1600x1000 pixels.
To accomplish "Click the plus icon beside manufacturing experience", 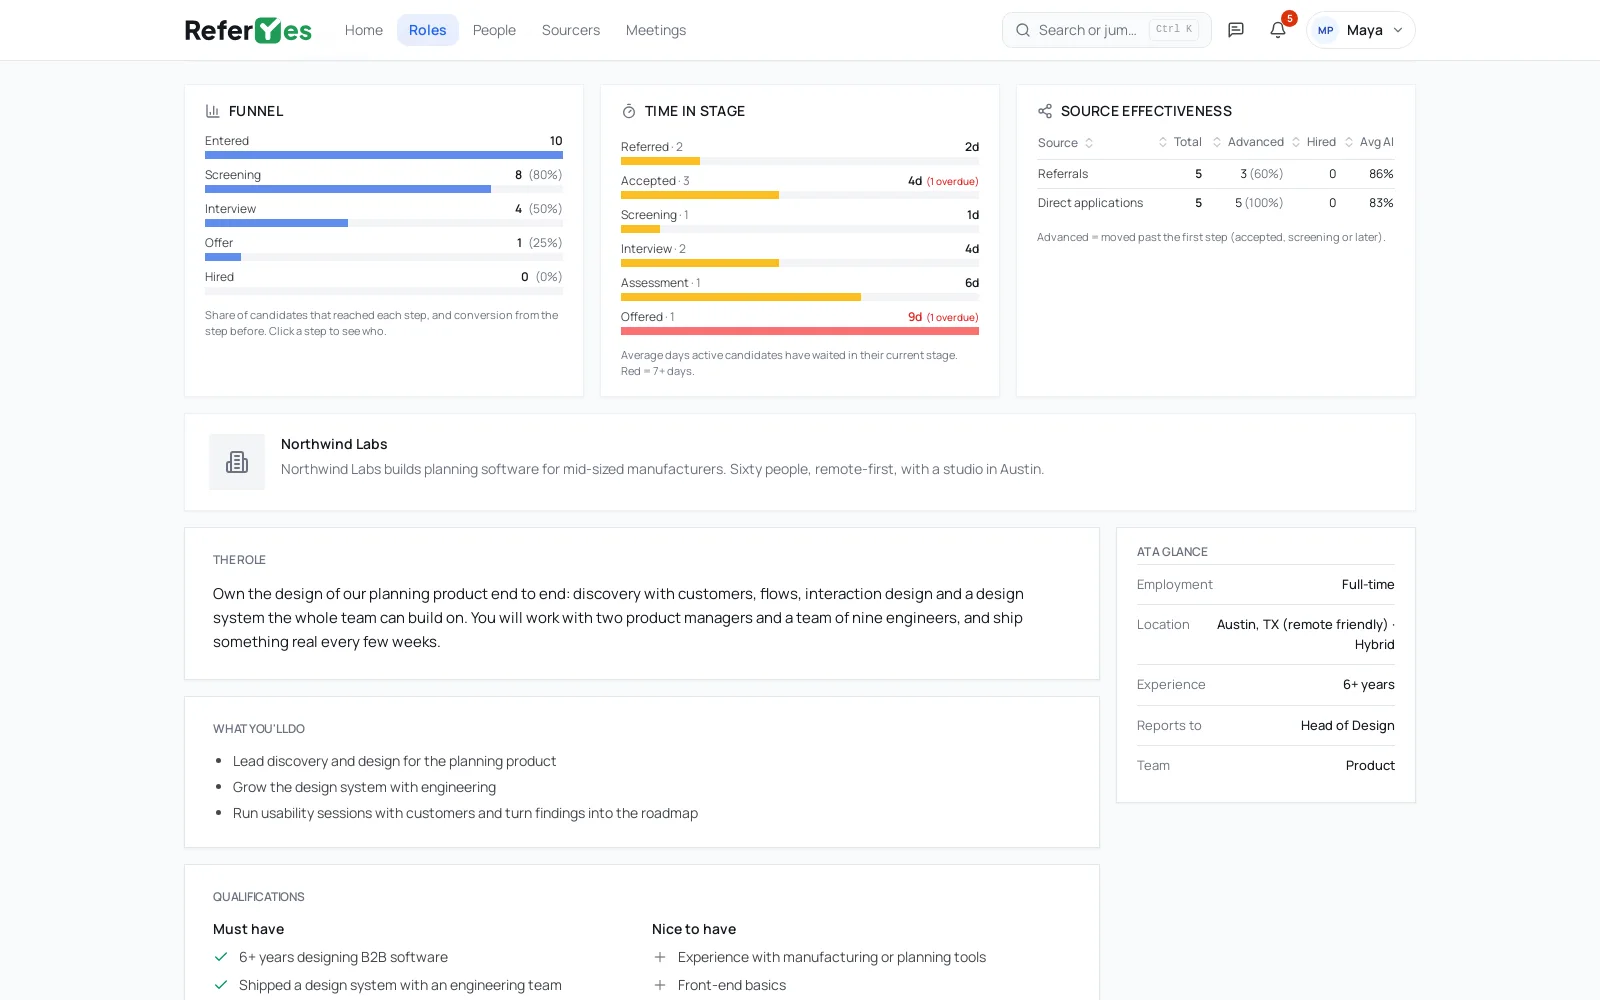I will point(660,957).
